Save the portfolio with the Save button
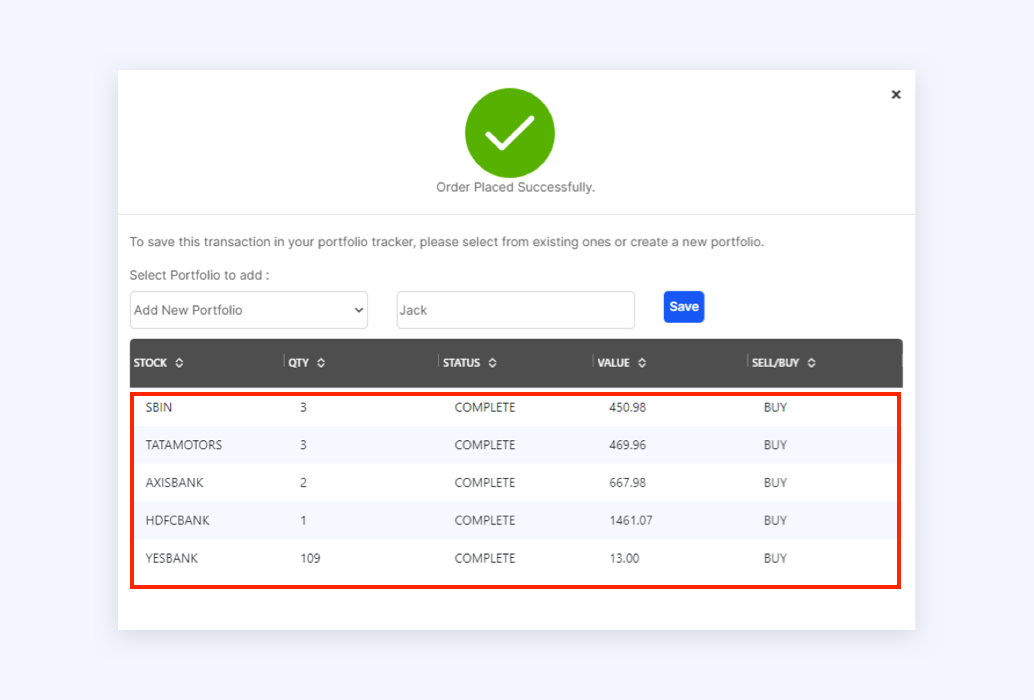Screen dimensions: 1034x700 684,306
